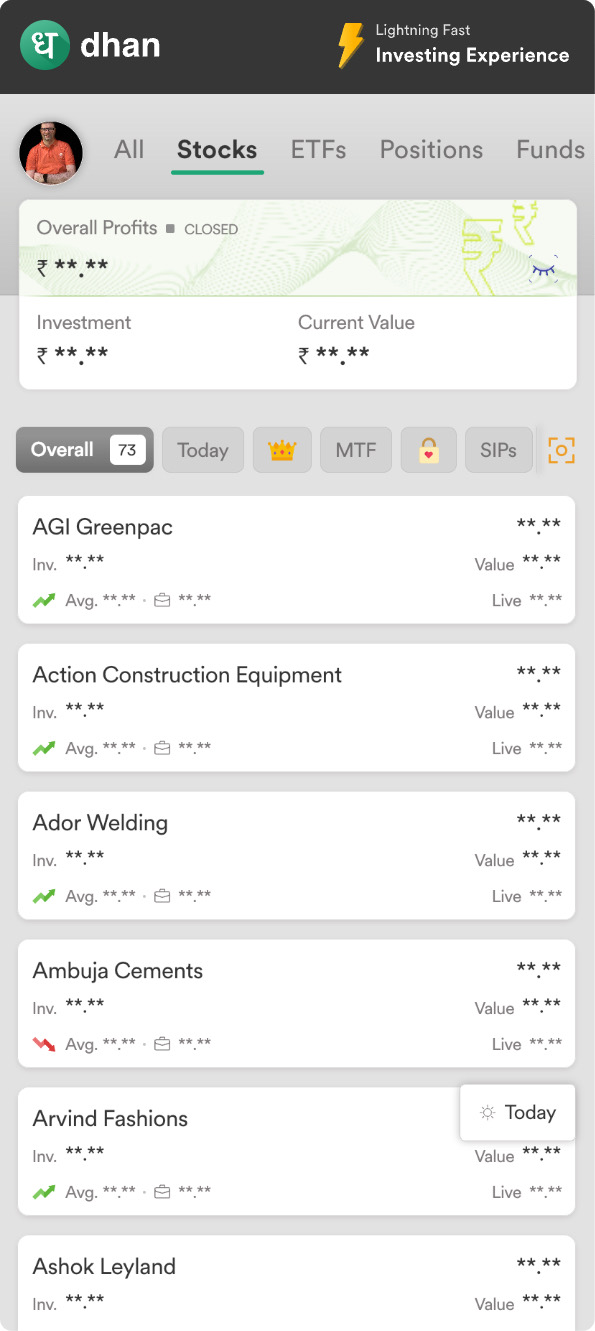Viewport: 595px width, 1331px height.
Task: Click the orange scan frame icon
Action: click(x=563, y=450)
